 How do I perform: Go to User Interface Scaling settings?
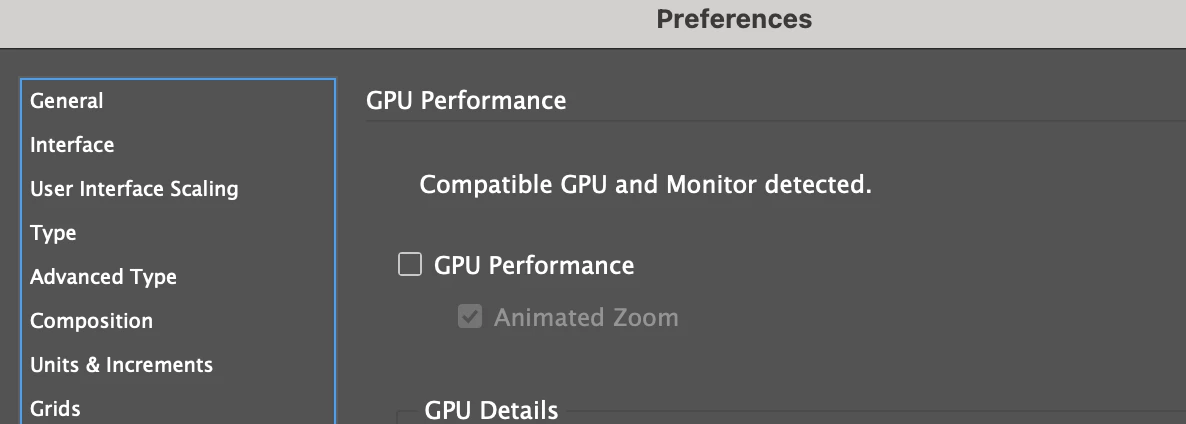click(x=134, y=189)
